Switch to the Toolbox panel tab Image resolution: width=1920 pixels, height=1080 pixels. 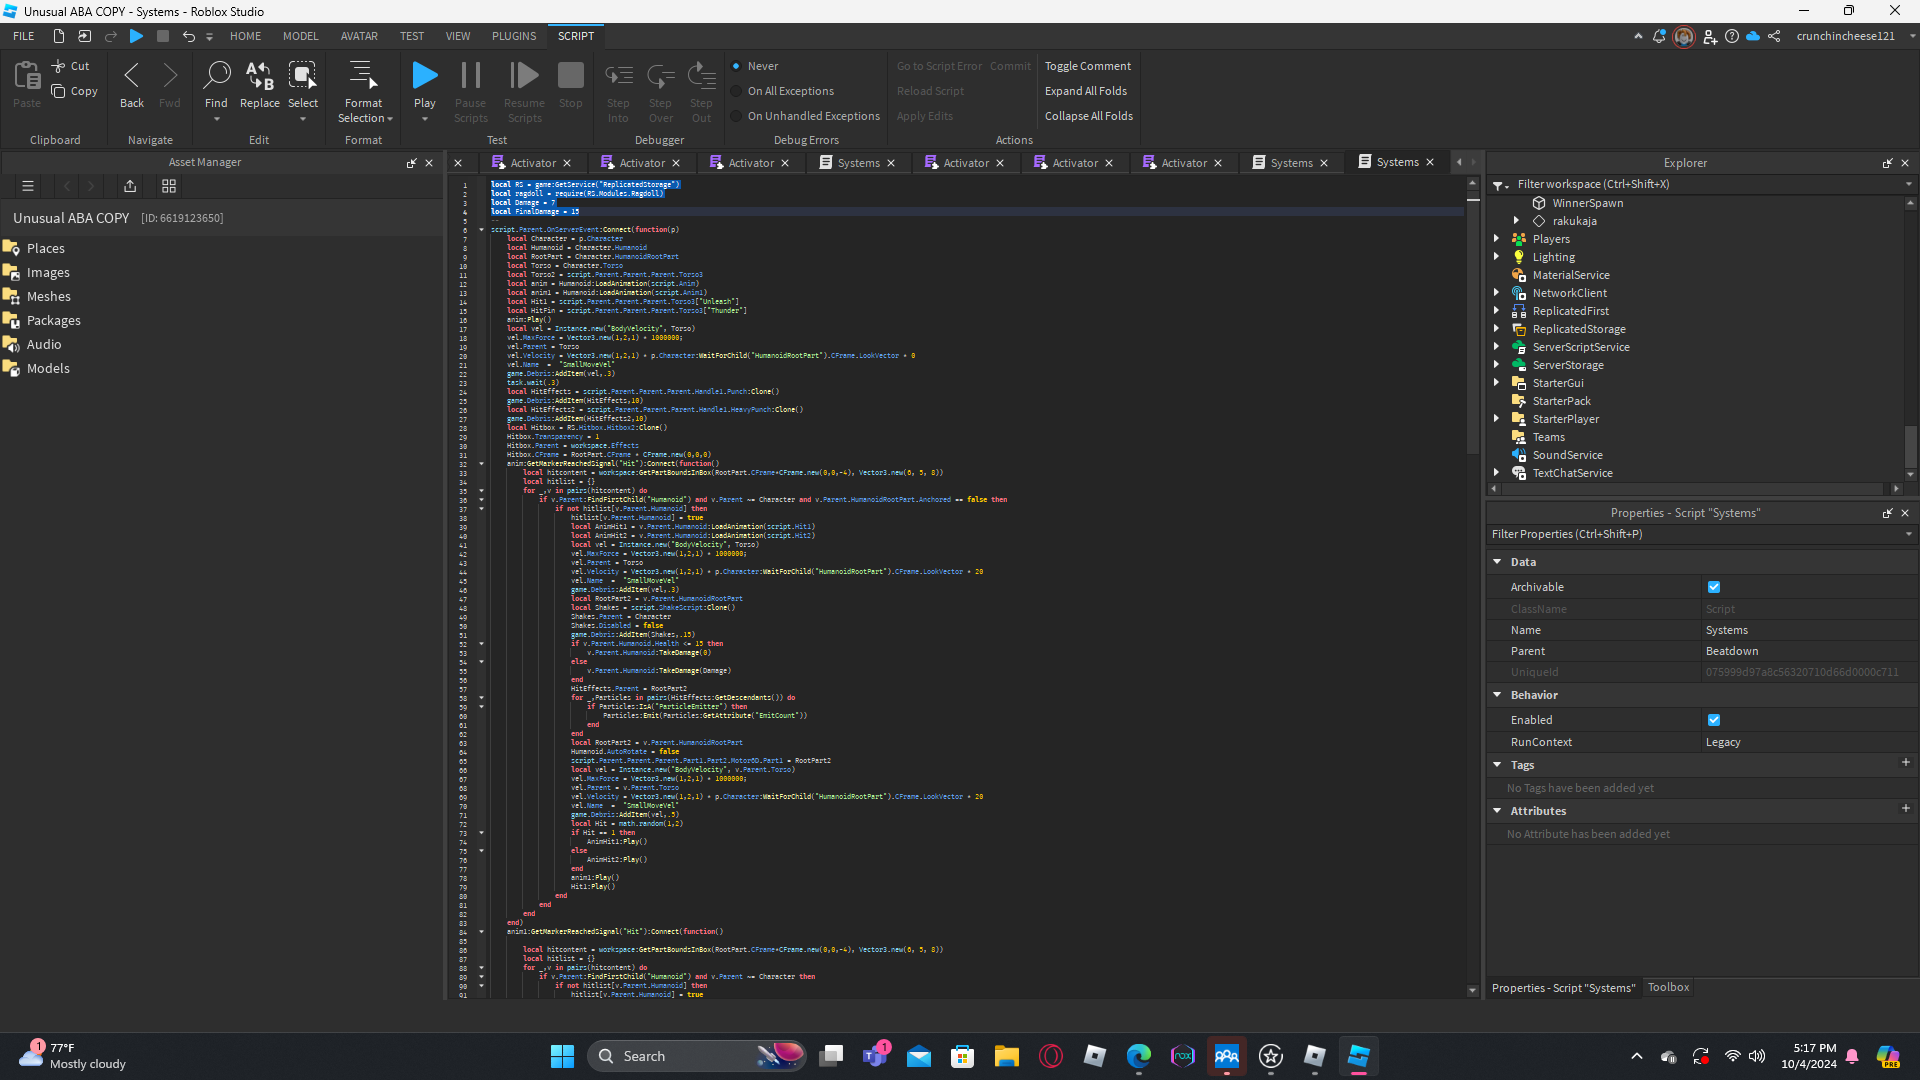1668,987
